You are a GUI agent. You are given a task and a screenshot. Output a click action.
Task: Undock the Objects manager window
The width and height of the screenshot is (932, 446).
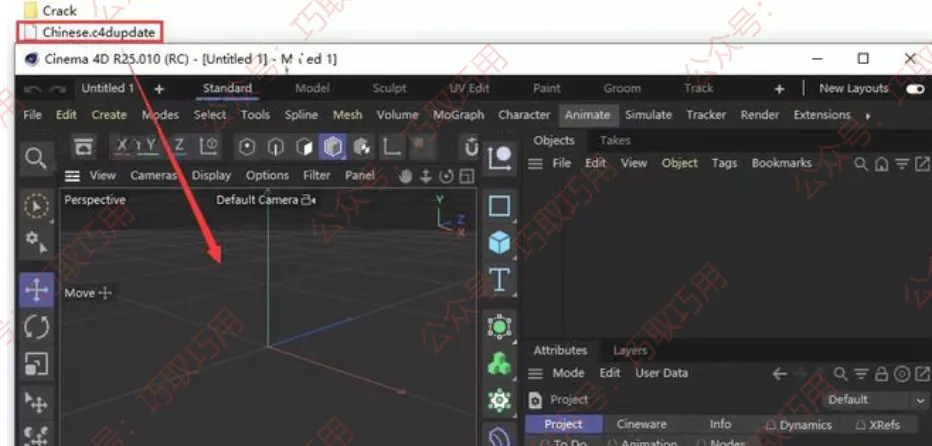(922, 164)
